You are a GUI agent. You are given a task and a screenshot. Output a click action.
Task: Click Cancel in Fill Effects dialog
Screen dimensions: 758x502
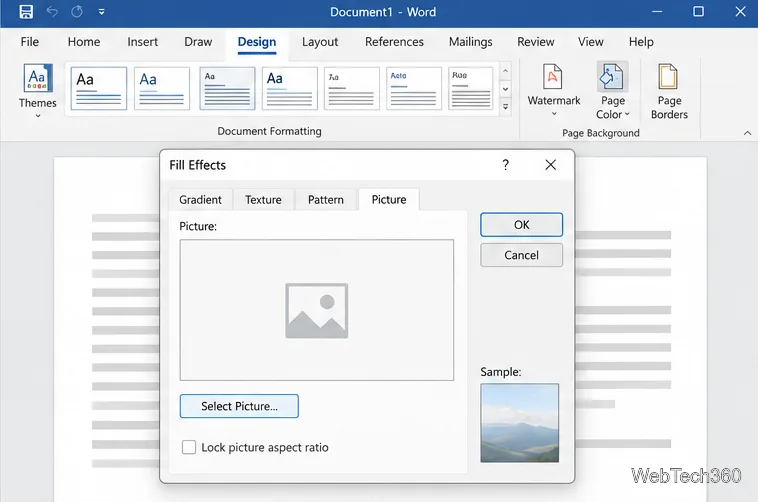(521, 255)
